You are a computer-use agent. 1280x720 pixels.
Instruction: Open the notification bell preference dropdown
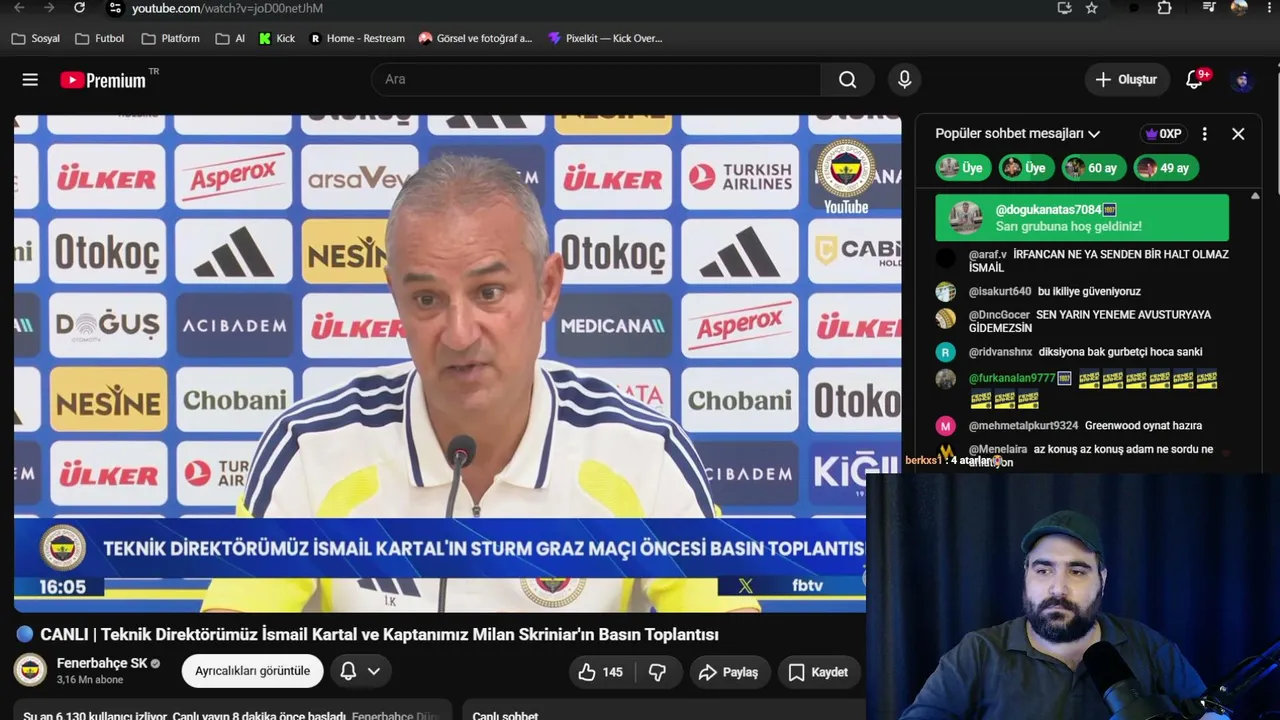click(360, 671)
